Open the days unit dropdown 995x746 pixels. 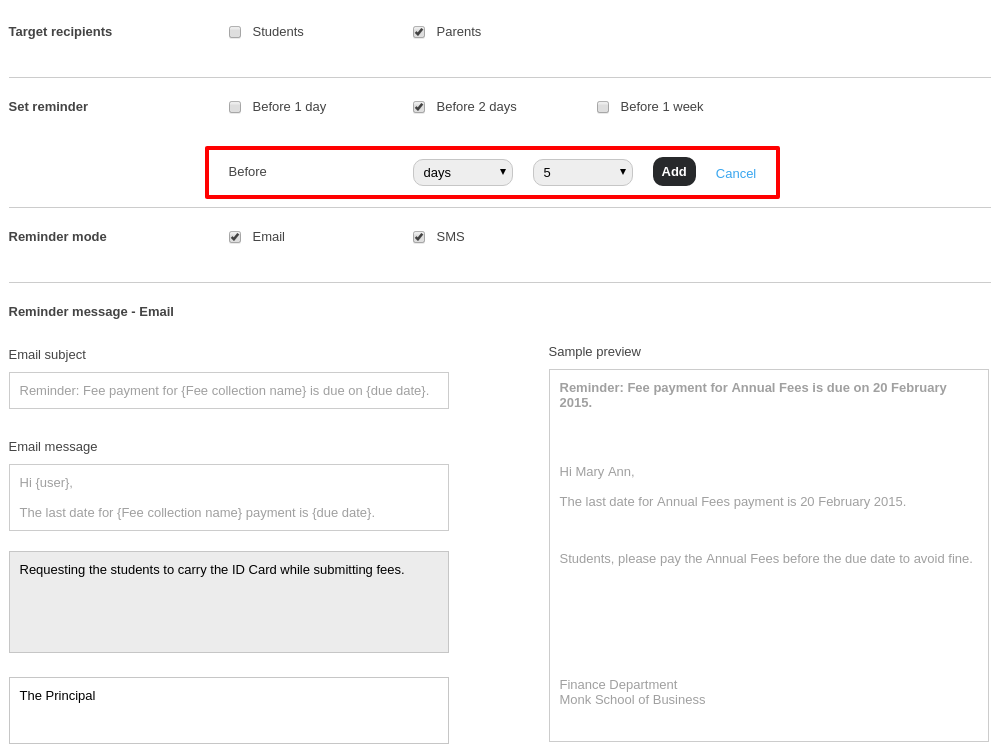pyautogui.click(x=462, y=172)
